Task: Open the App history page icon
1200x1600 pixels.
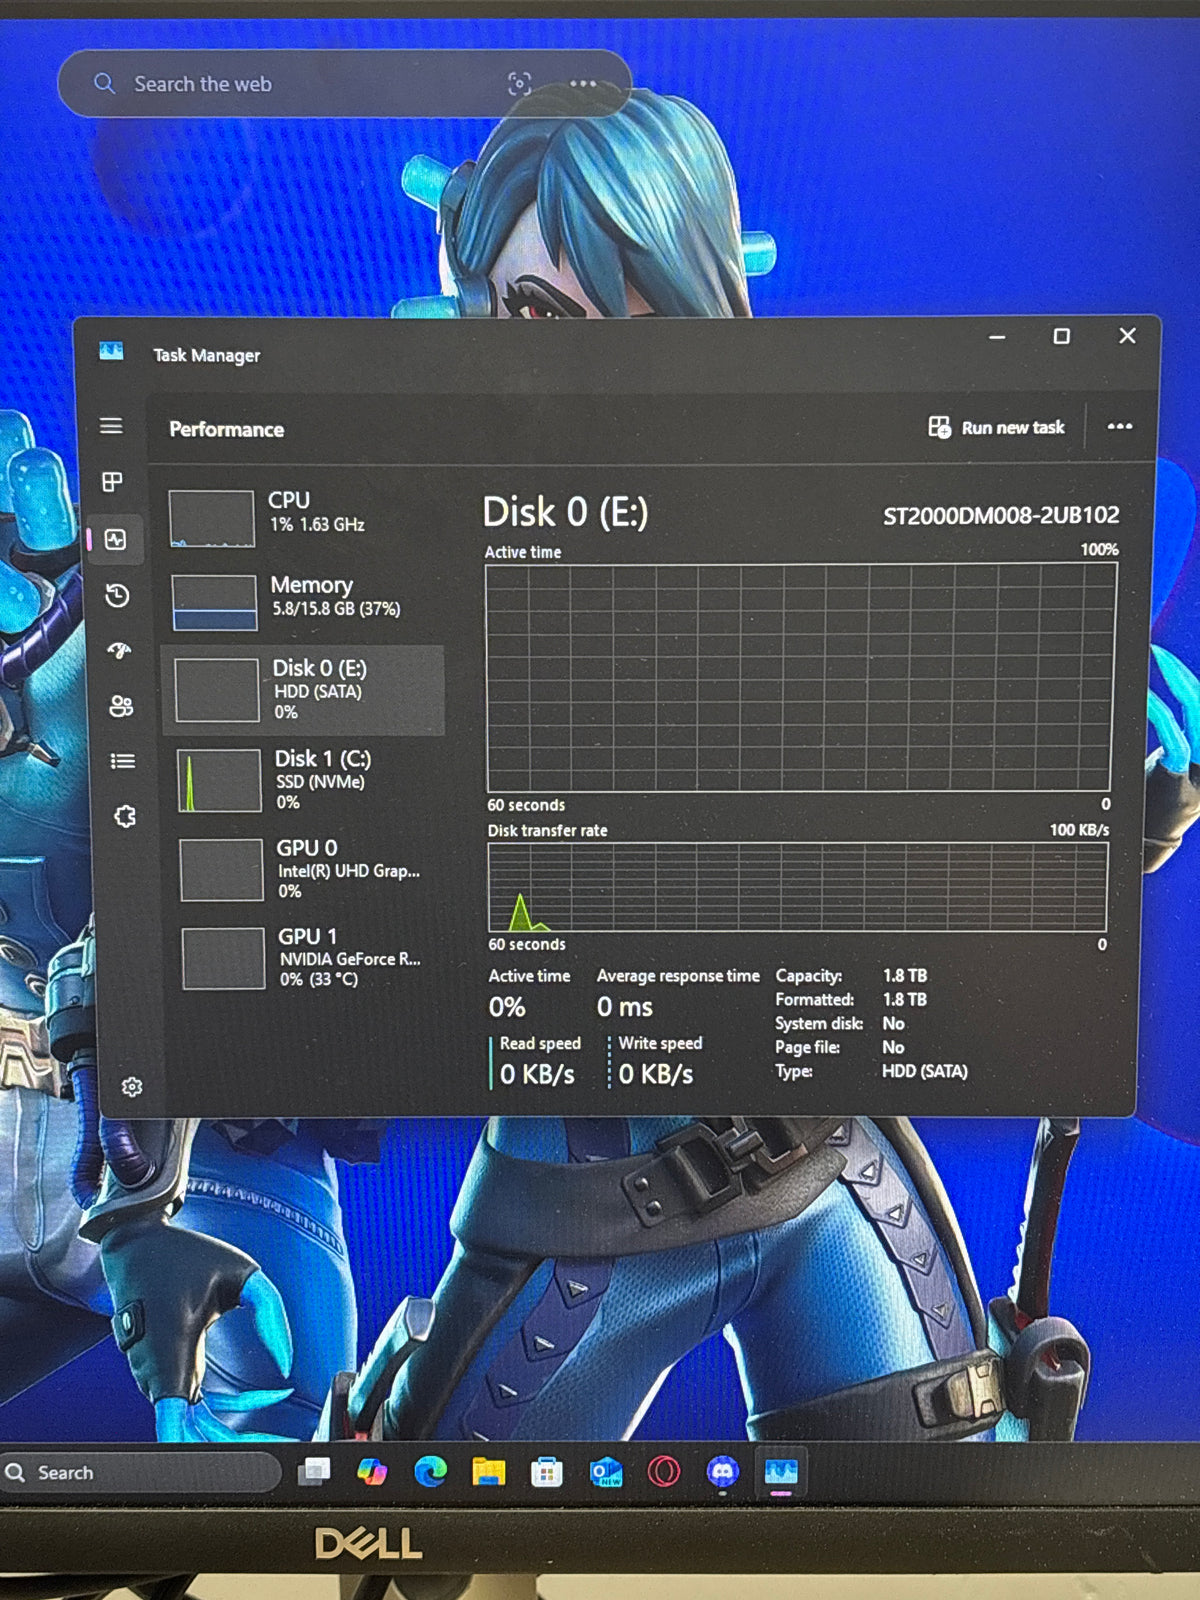Action: click(x=117, y=596)
